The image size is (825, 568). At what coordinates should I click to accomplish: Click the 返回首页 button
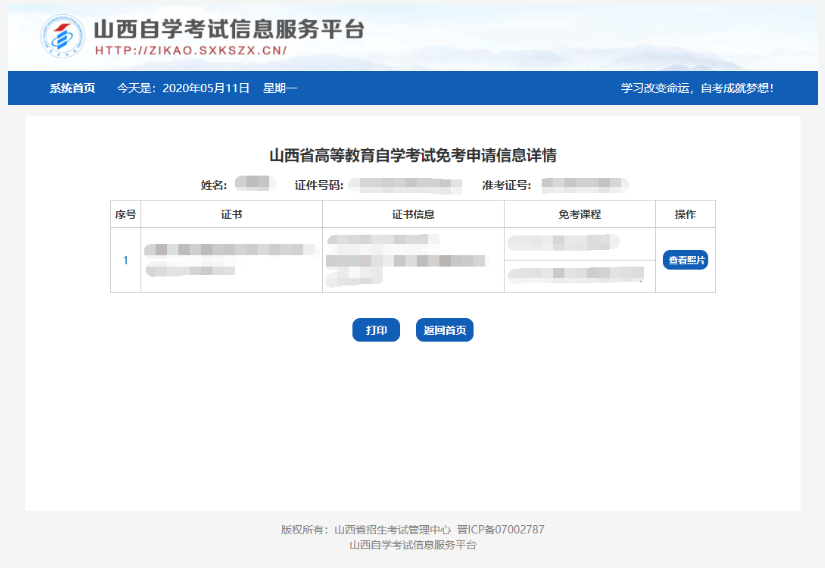click(x=445, y=330)
